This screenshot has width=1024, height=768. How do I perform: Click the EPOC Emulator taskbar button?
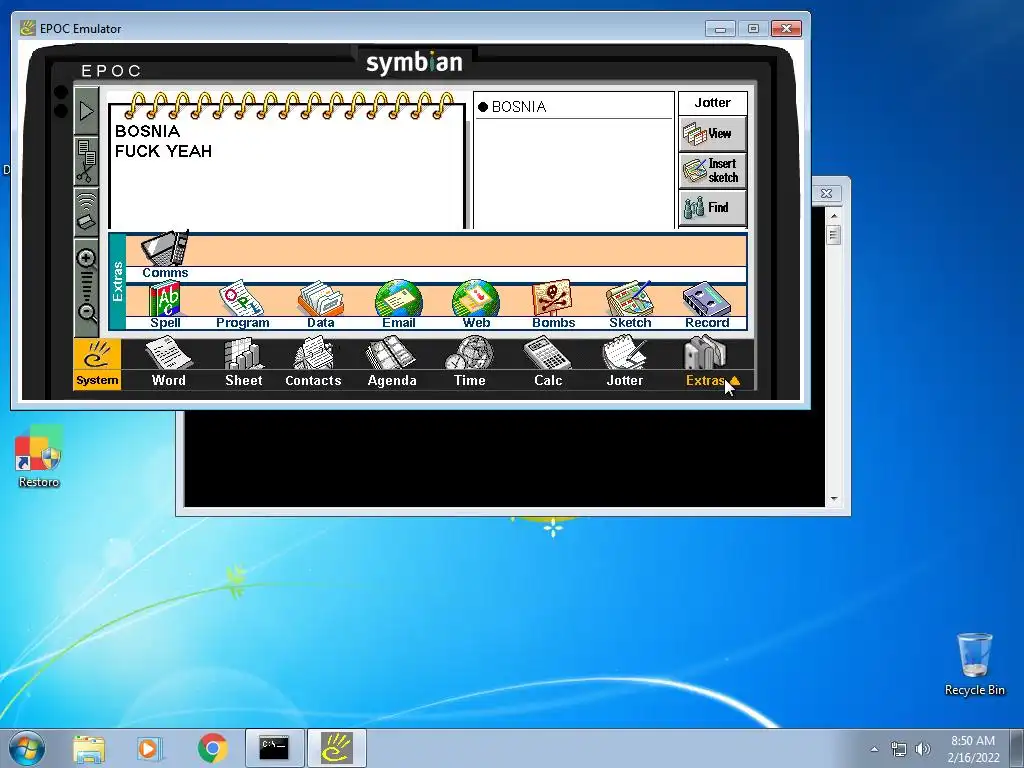pos(336,748)
